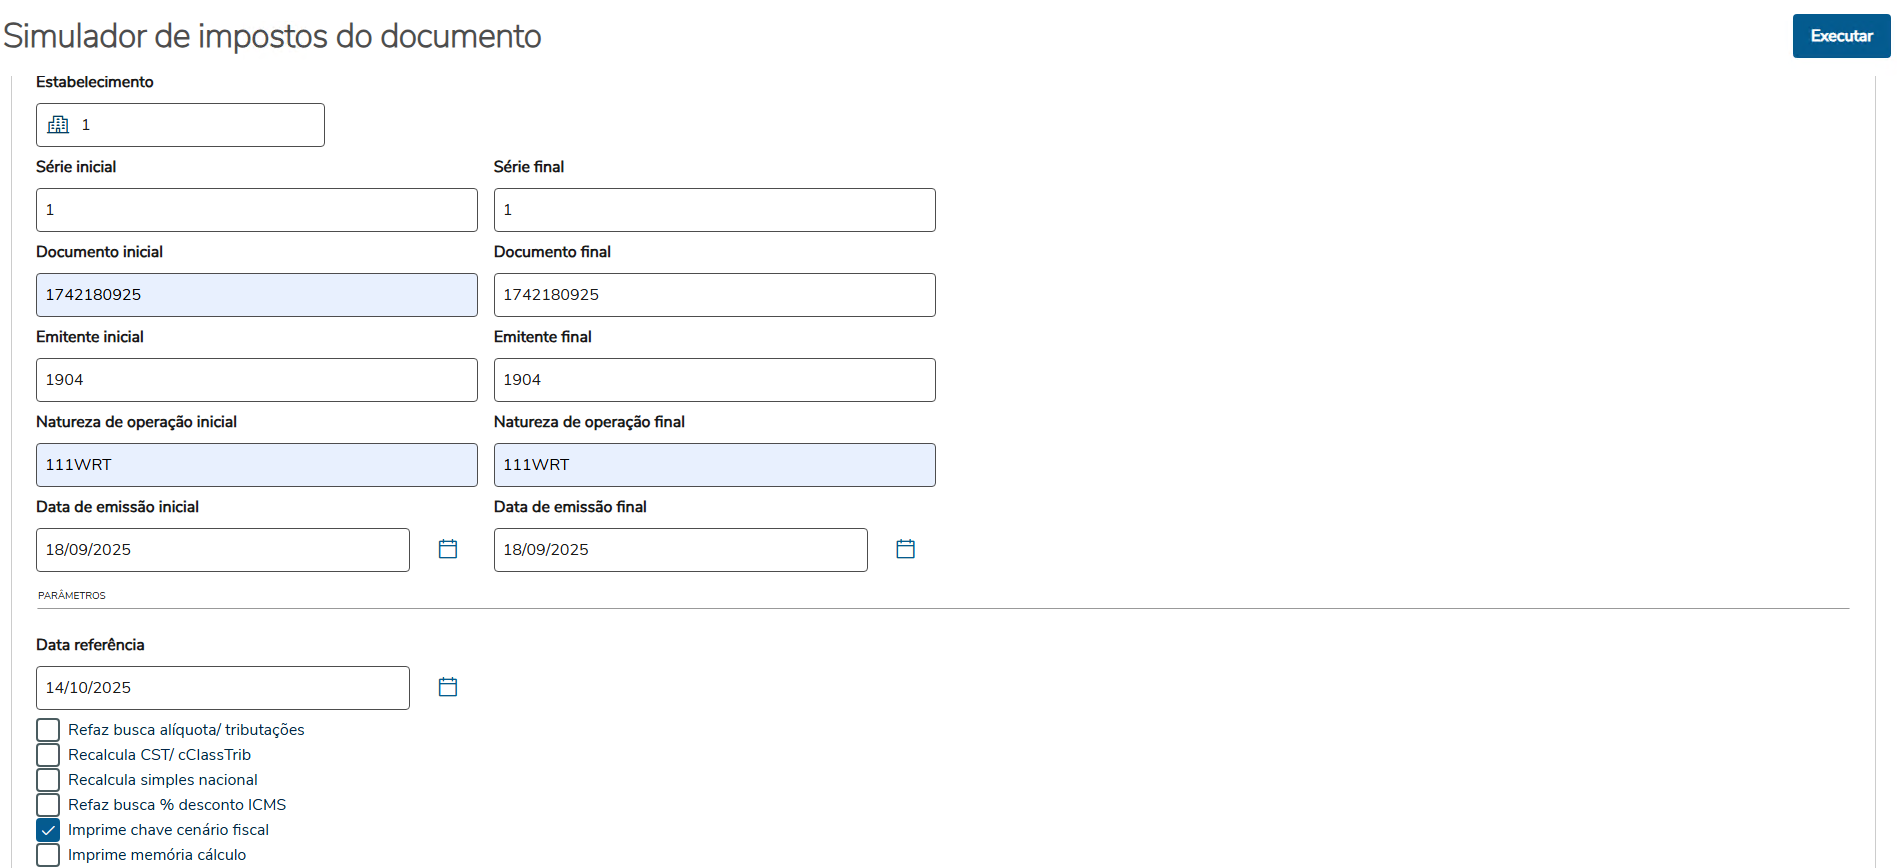This screenshot has width=1897, height=868.
Task: Click Natureza de operação final field
Action: (714, 465)
